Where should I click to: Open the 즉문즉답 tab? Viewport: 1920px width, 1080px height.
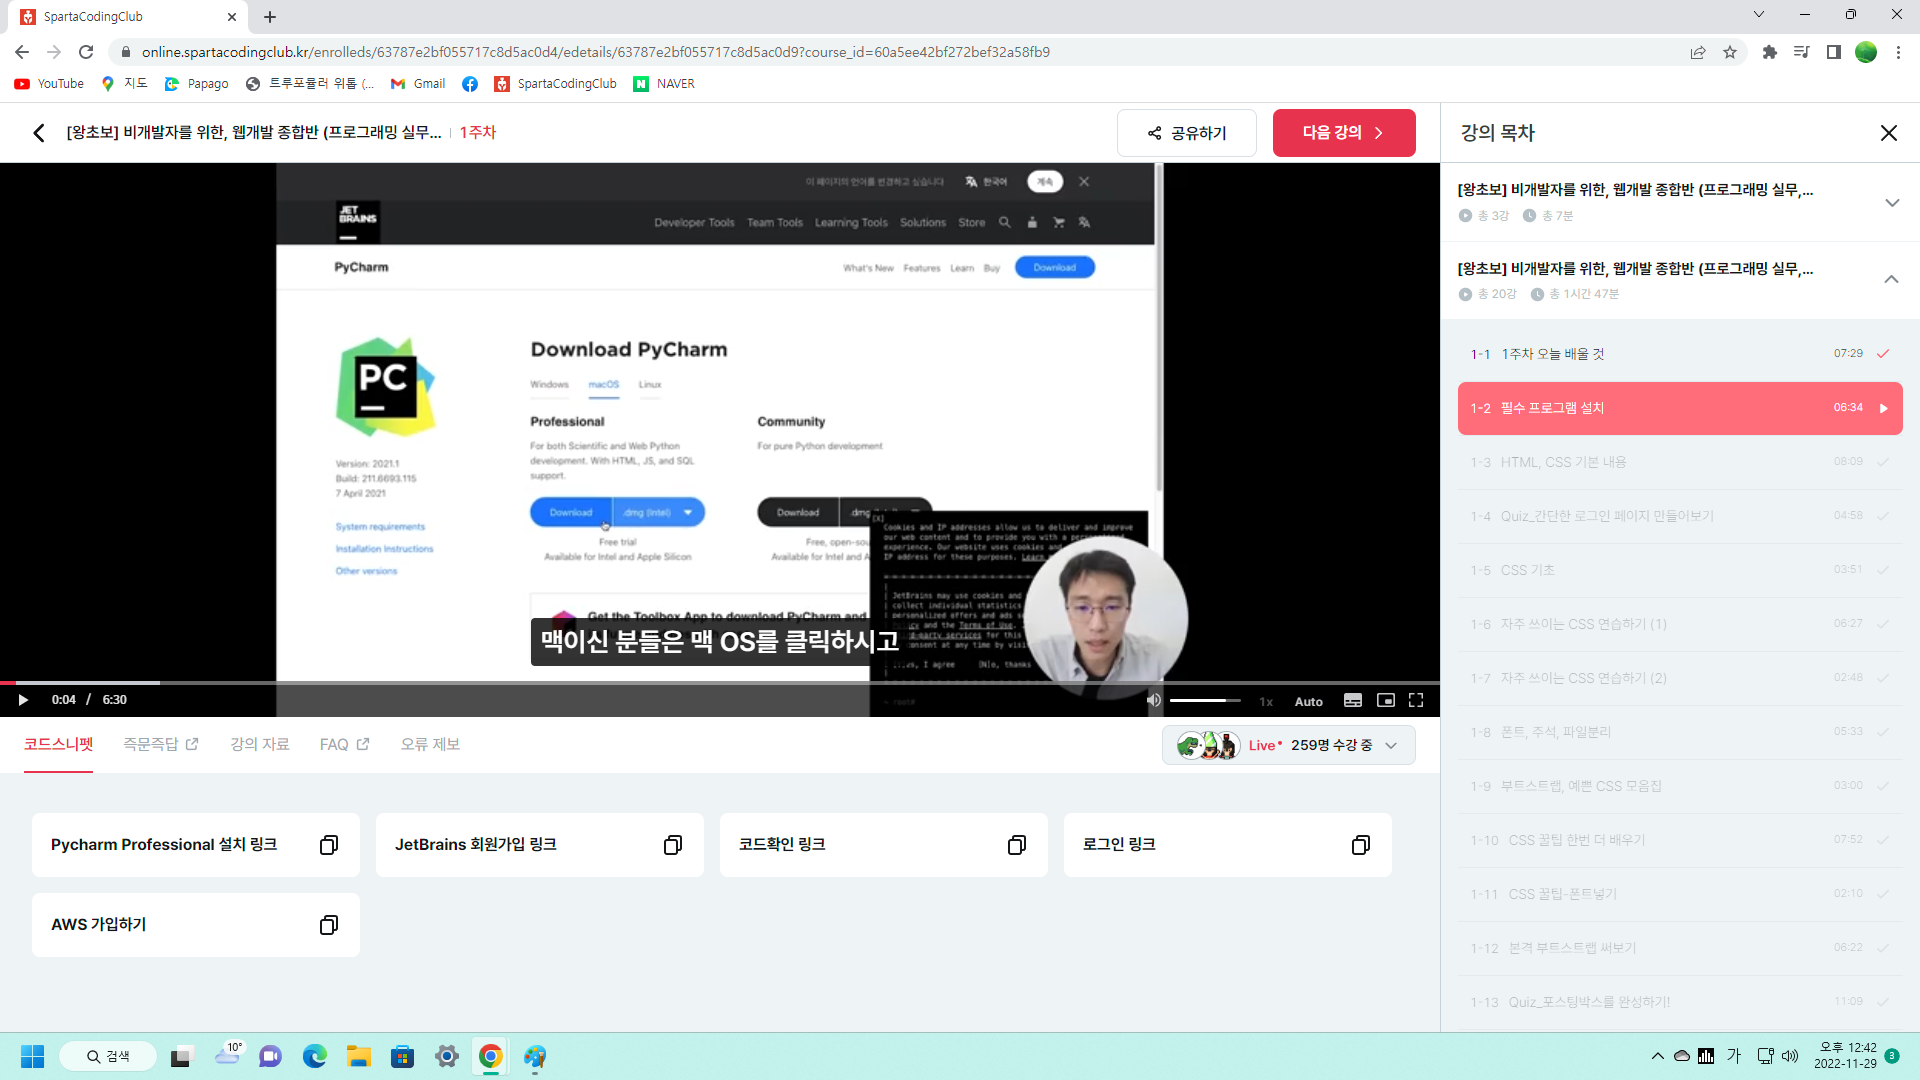coord(161,744)
